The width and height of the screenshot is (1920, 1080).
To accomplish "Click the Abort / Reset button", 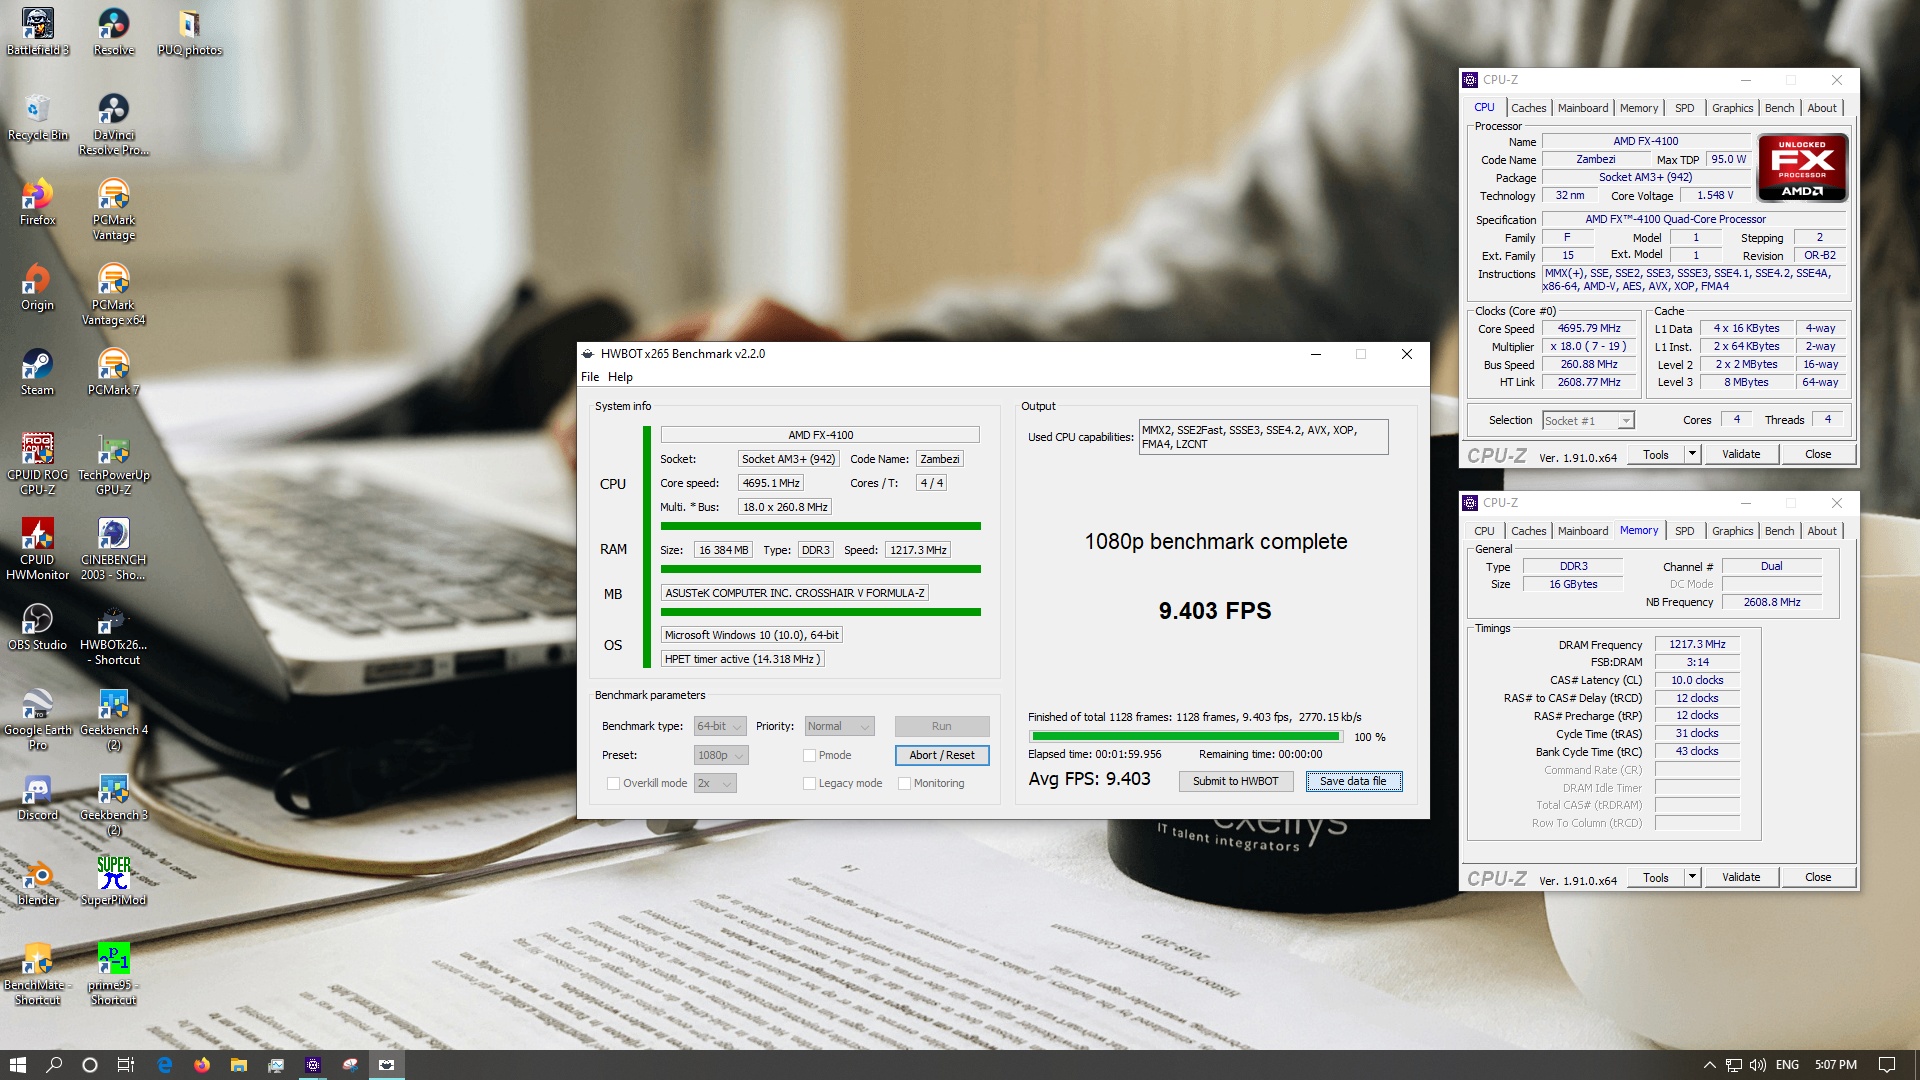I will 942,755.
